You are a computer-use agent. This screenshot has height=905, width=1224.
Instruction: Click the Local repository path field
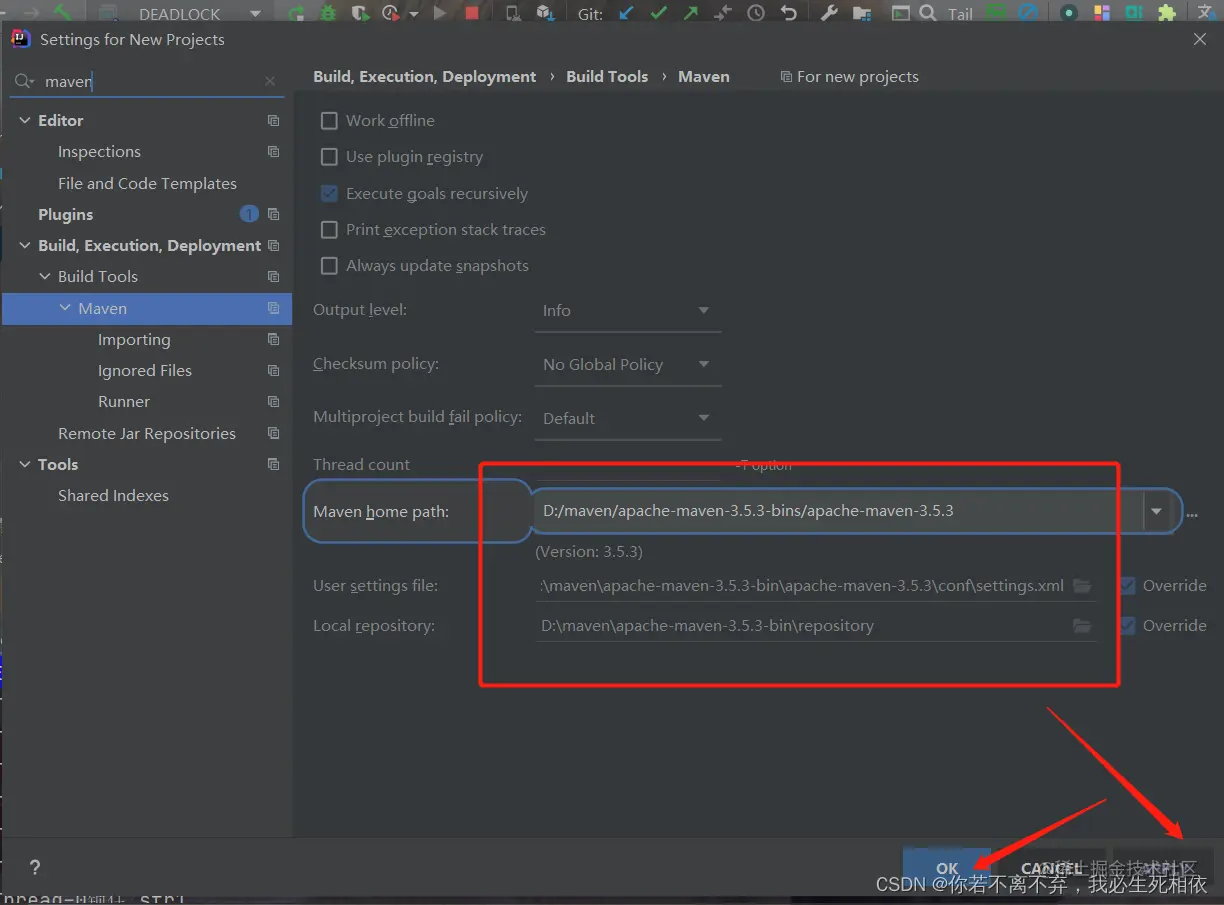802,626
